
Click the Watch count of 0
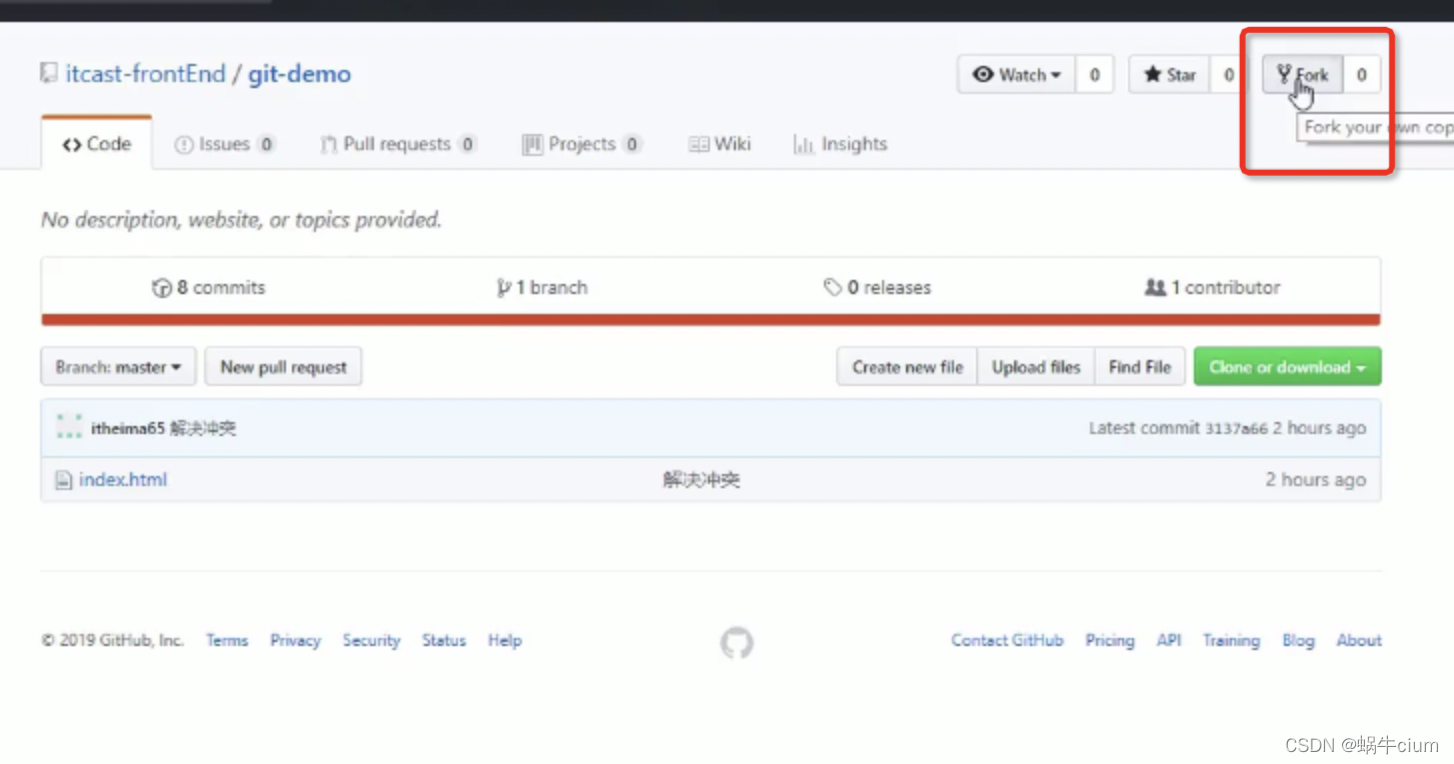coord(1095,75)
